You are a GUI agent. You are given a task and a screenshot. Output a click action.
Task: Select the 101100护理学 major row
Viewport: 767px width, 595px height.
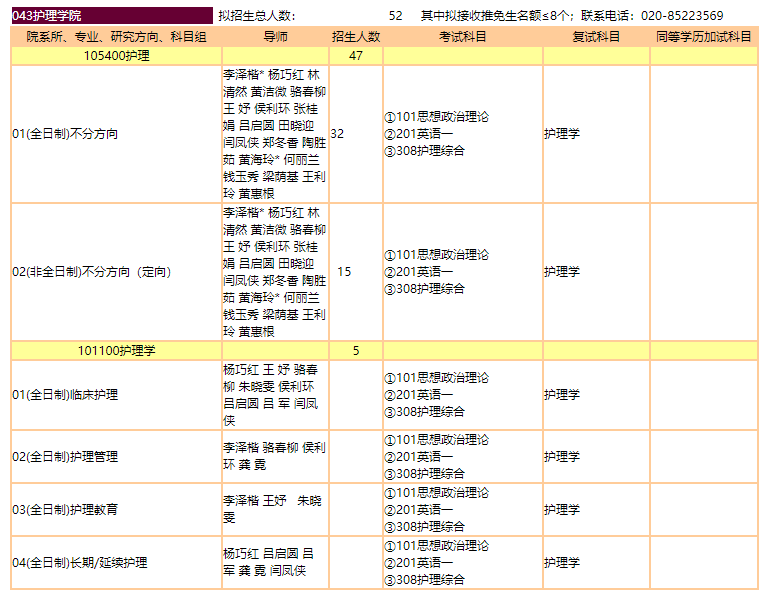point(117,350)
